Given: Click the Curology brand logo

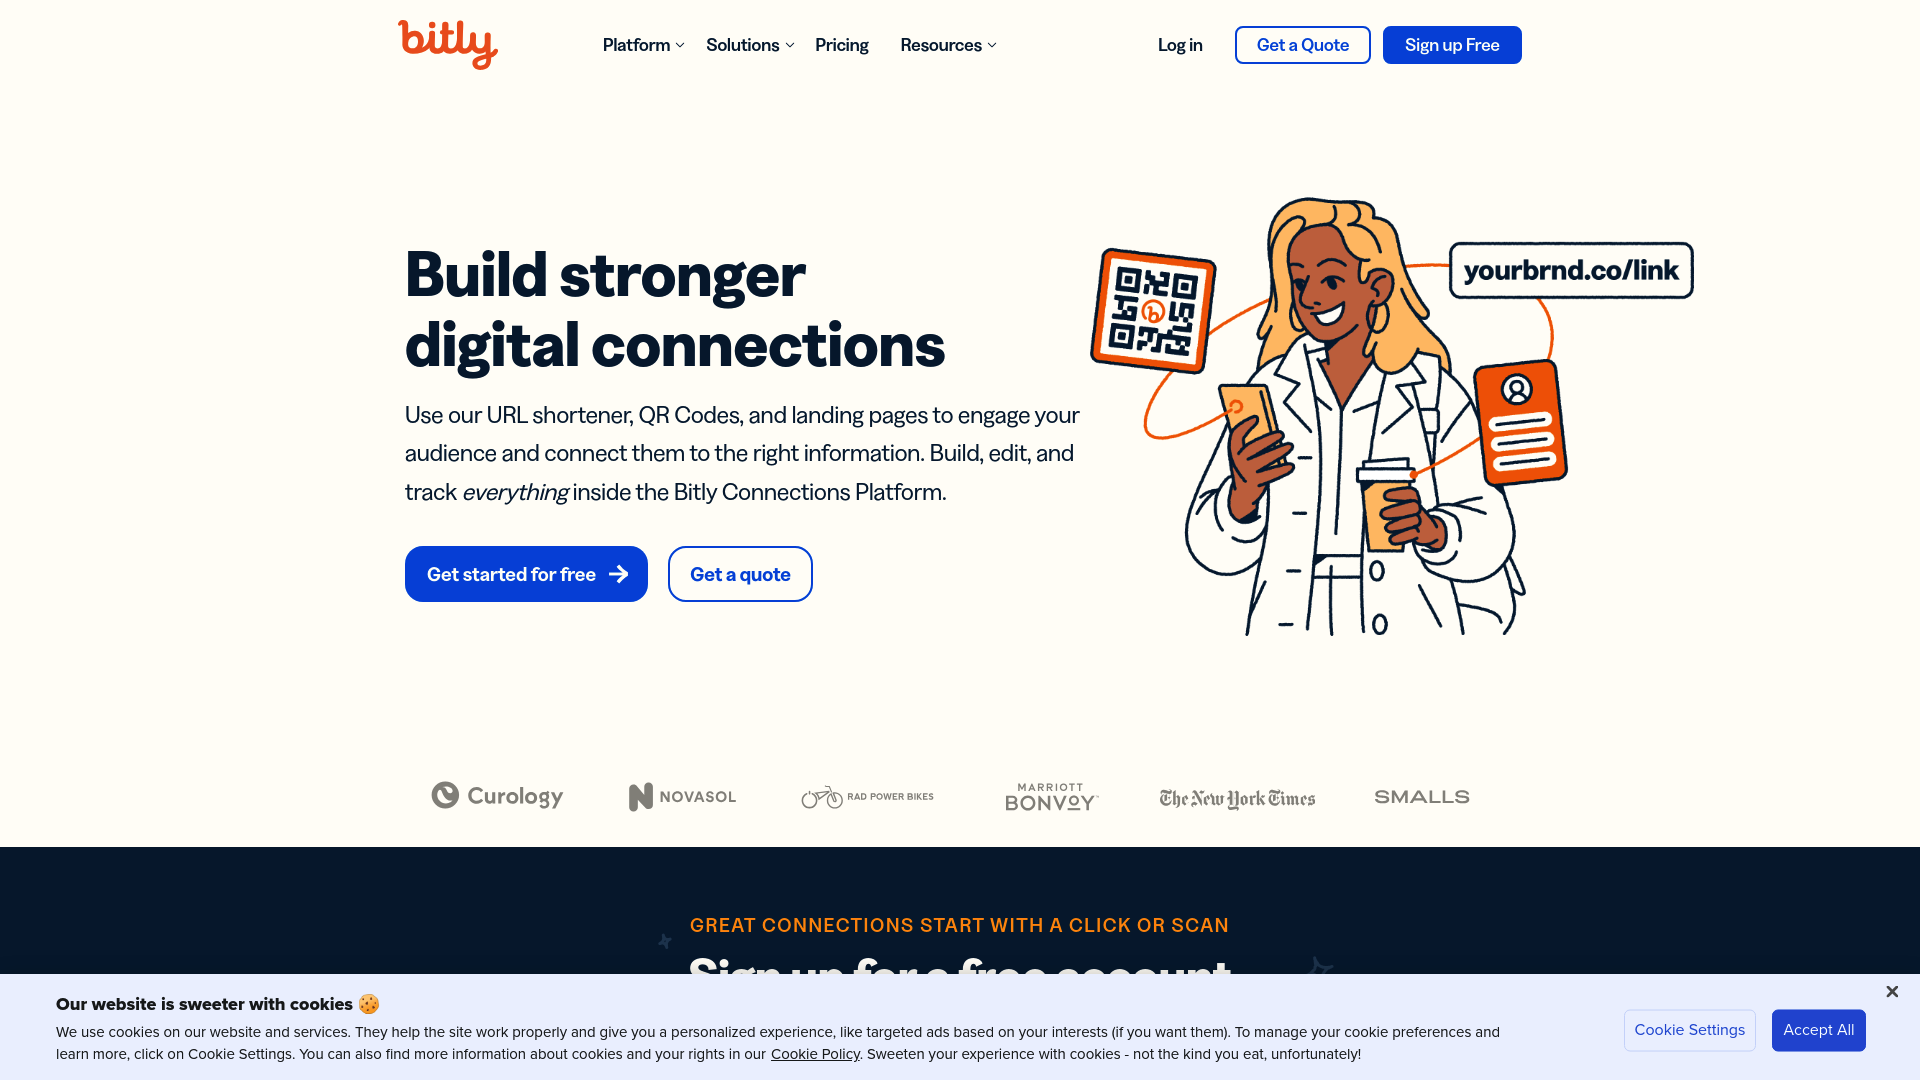Looking at the screenshot, I should click(x=497, y=795).
